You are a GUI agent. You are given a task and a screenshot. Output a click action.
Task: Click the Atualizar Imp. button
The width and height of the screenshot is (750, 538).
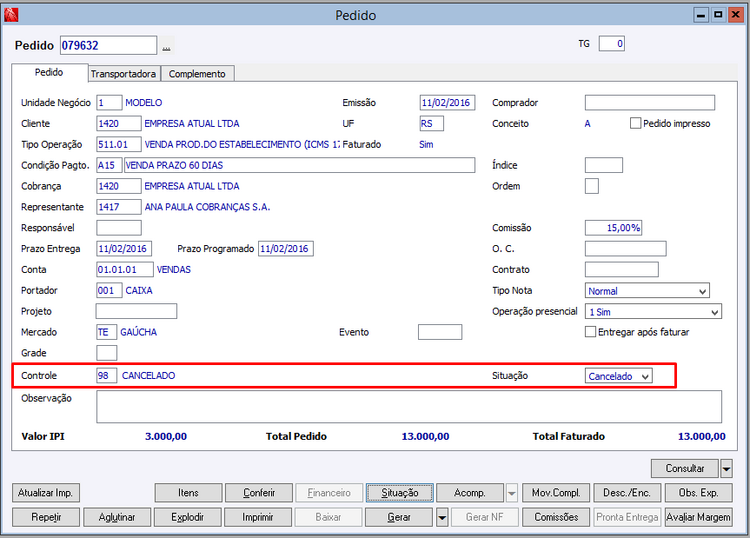[45, 493]
